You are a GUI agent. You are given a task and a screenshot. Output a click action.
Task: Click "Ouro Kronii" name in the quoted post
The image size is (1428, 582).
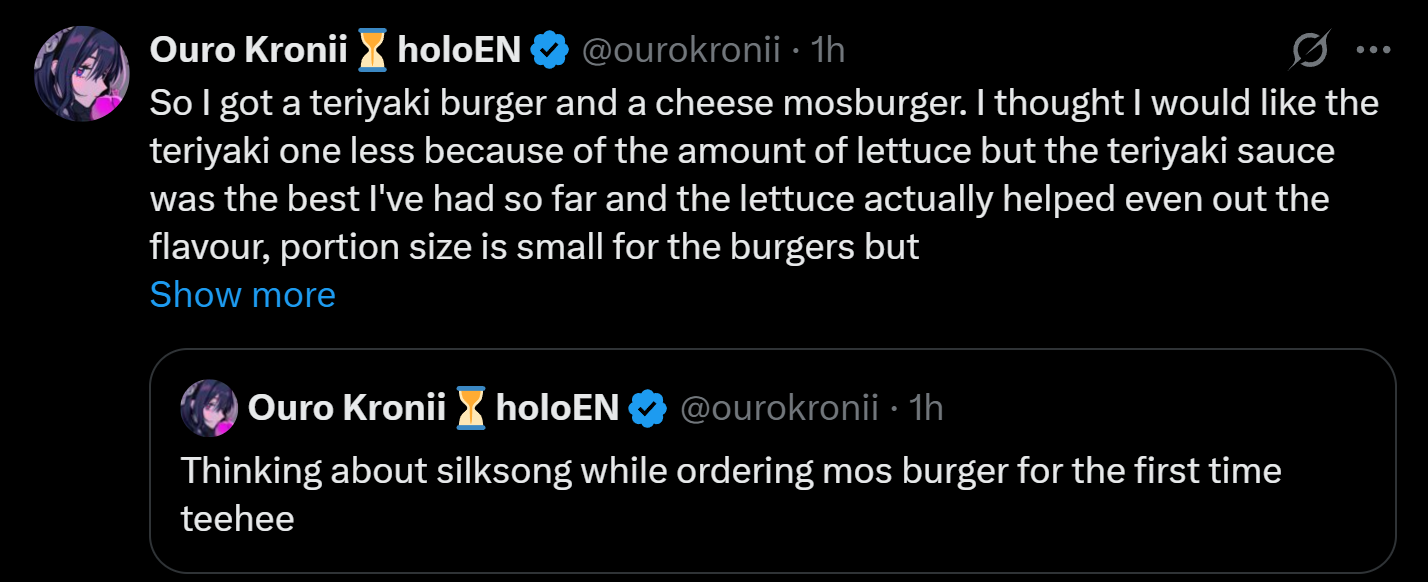tap(346, 408)
